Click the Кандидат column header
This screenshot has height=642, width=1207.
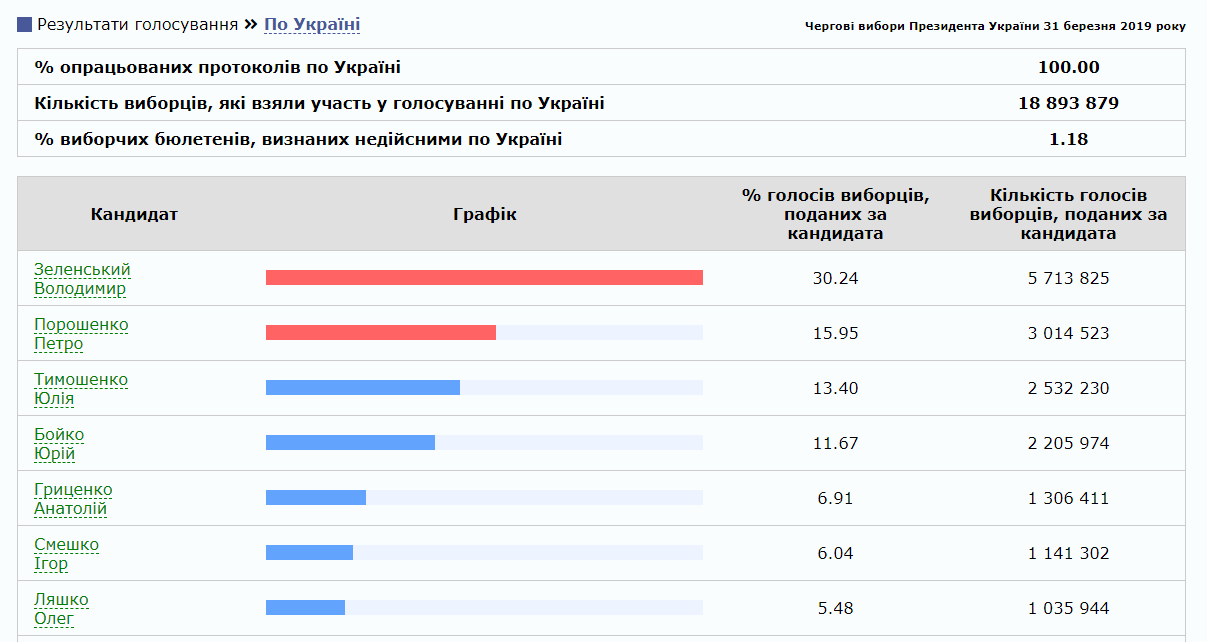click(133, 213)
